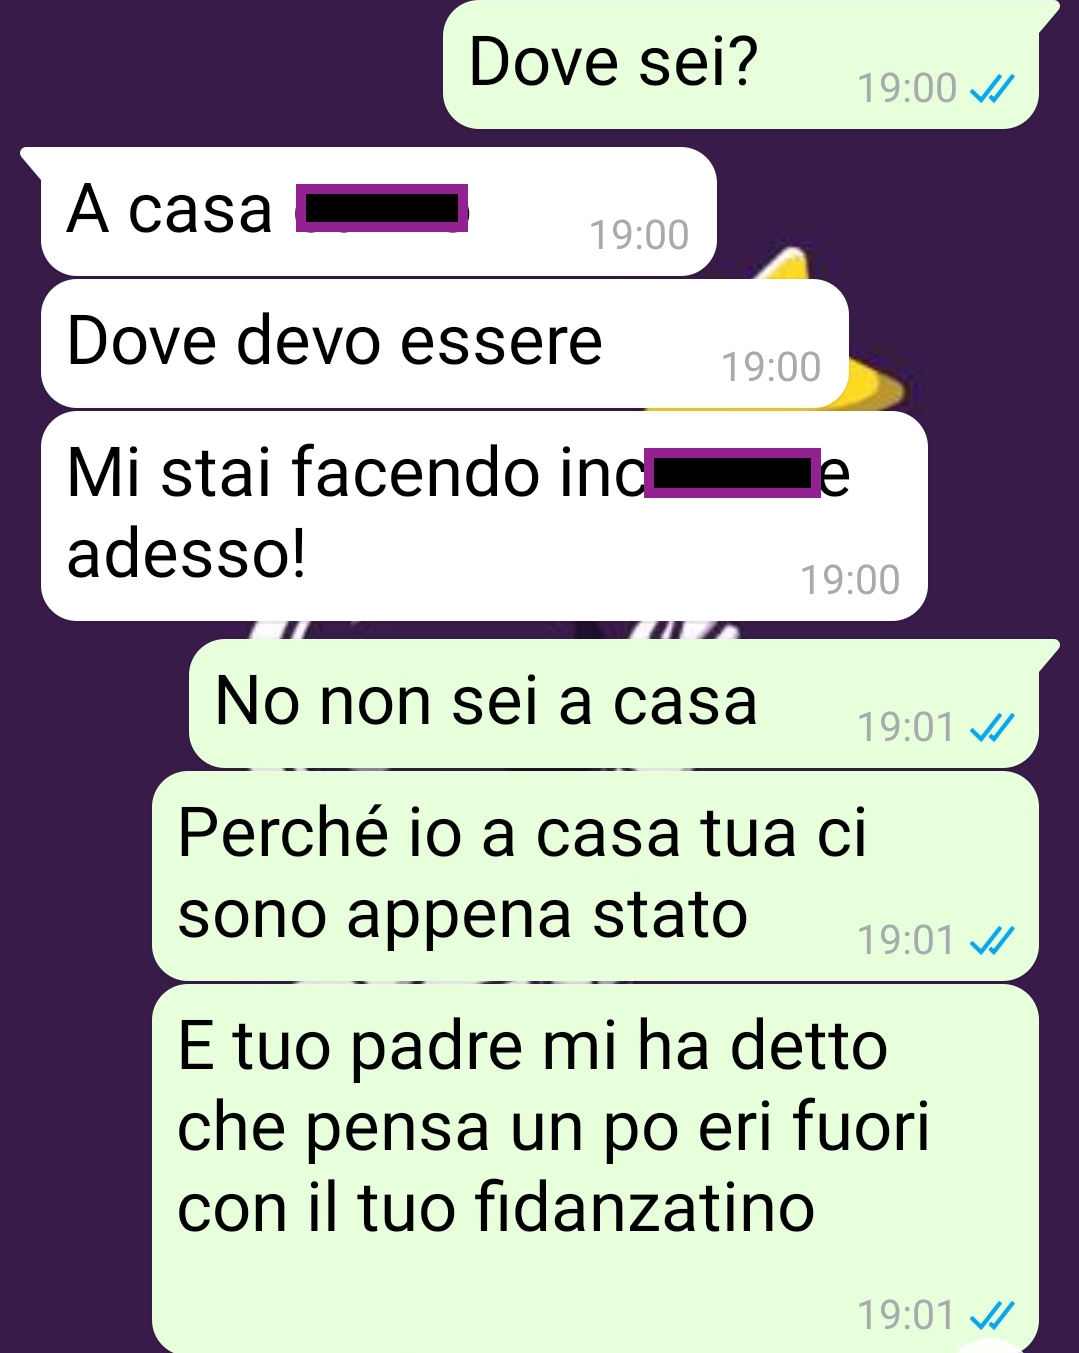Tap the blue read ticks on 'Dove sei?'
The image size is (1079, 1353).
[x=993, y=90]
